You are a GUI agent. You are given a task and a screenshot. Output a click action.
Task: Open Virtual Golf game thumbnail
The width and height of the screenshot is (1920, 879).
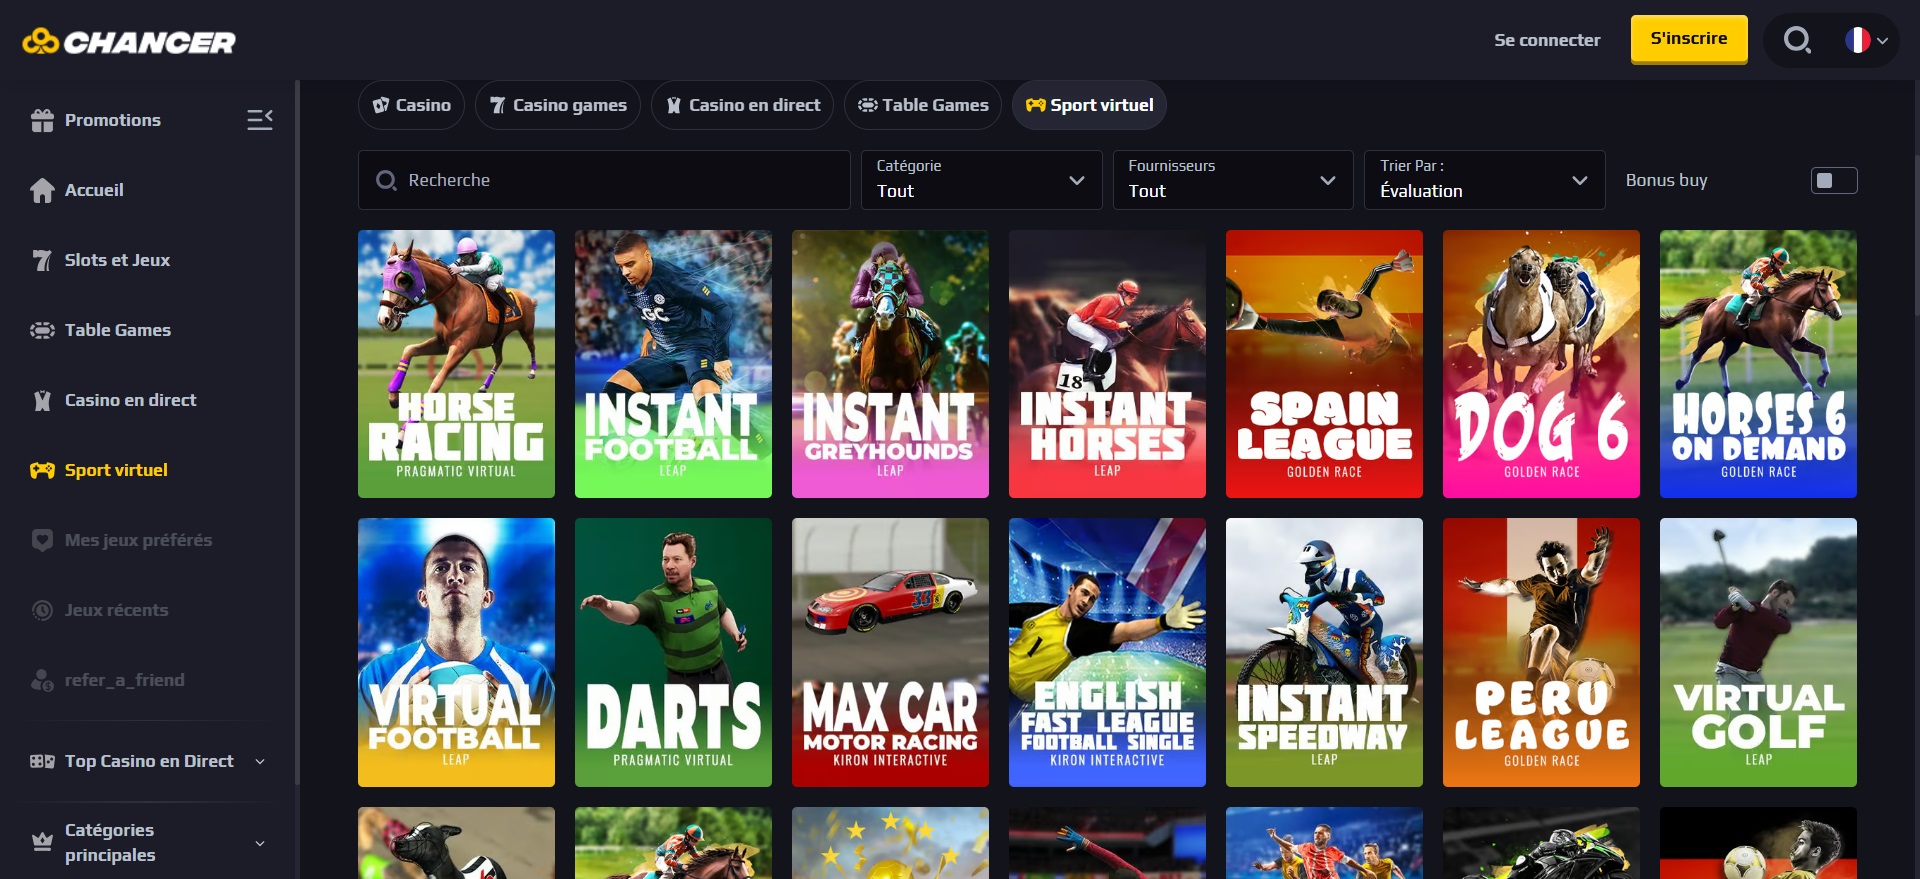(x=1758, y=652)
